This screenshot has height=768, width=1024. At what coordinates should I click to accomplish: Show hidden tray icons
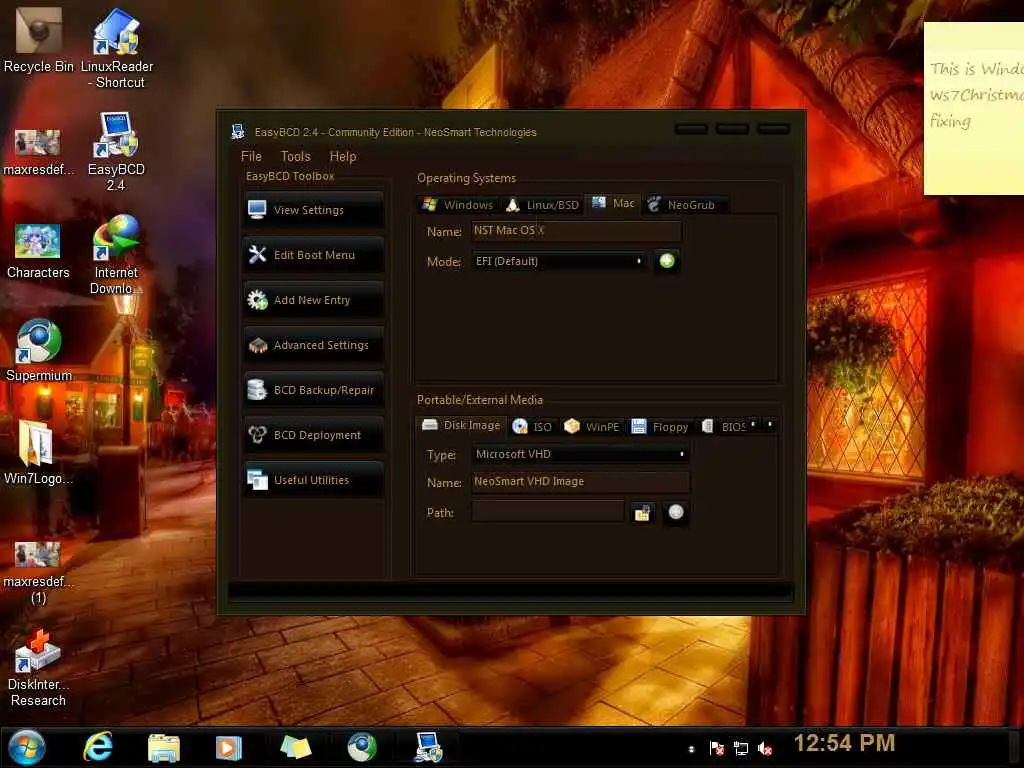pyautogui.click(x=692, y=749)
